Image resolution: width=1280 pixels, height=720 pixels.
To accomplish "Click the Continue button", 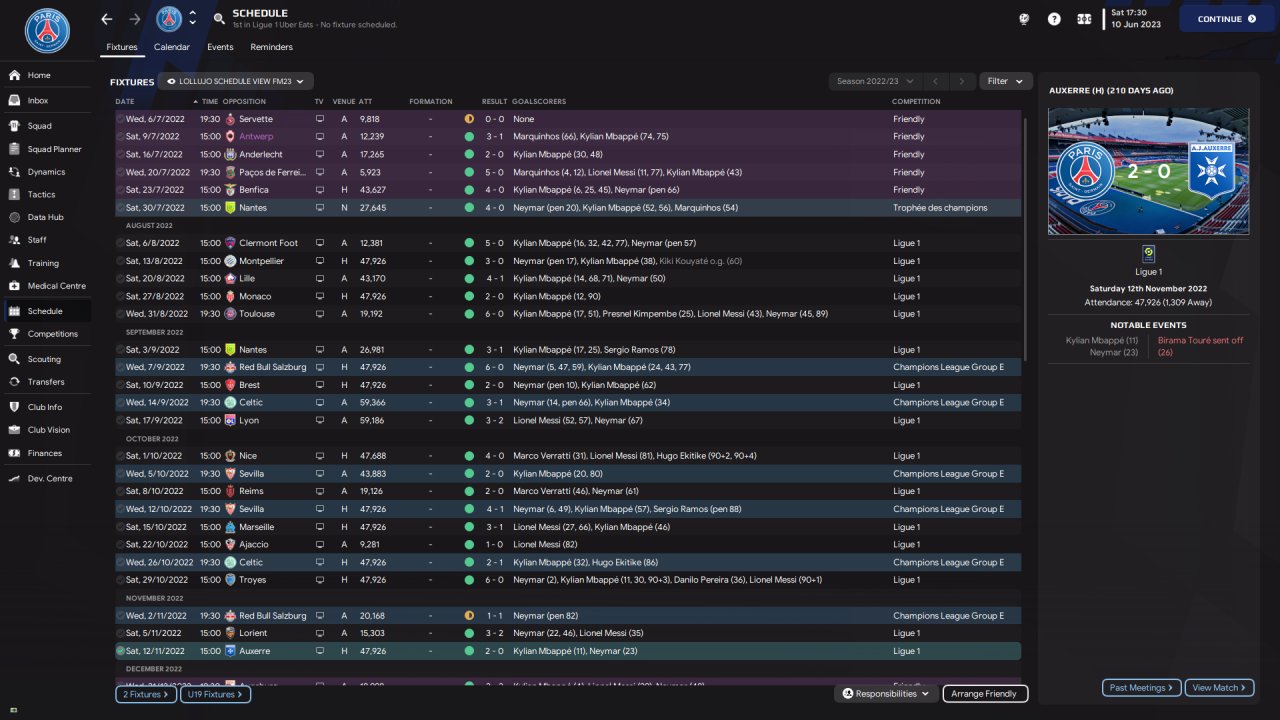I will [1227, 19].
